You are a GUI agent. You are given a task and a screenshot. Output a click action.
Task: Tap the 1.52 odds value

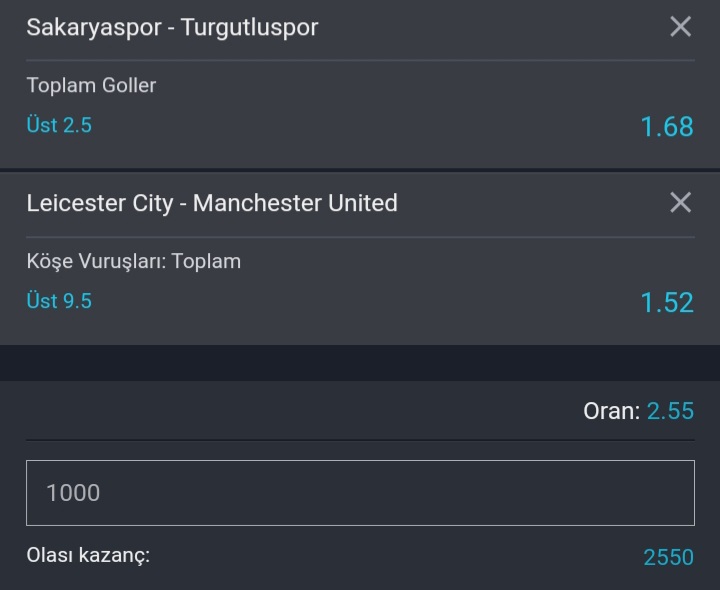667,303
